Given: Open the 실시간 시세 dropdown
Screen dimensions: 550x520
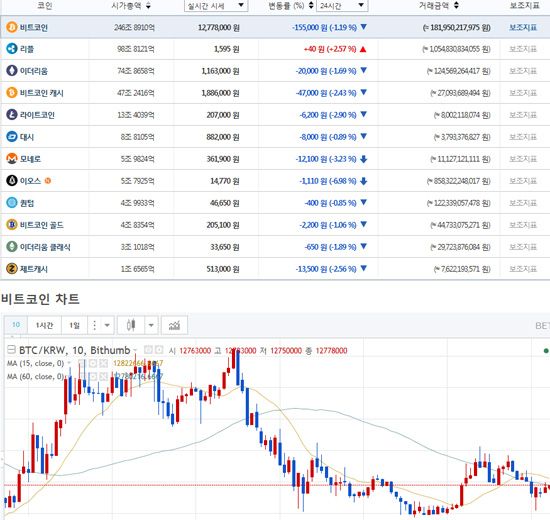Looking at the screenshot, I should pos(216,6).
